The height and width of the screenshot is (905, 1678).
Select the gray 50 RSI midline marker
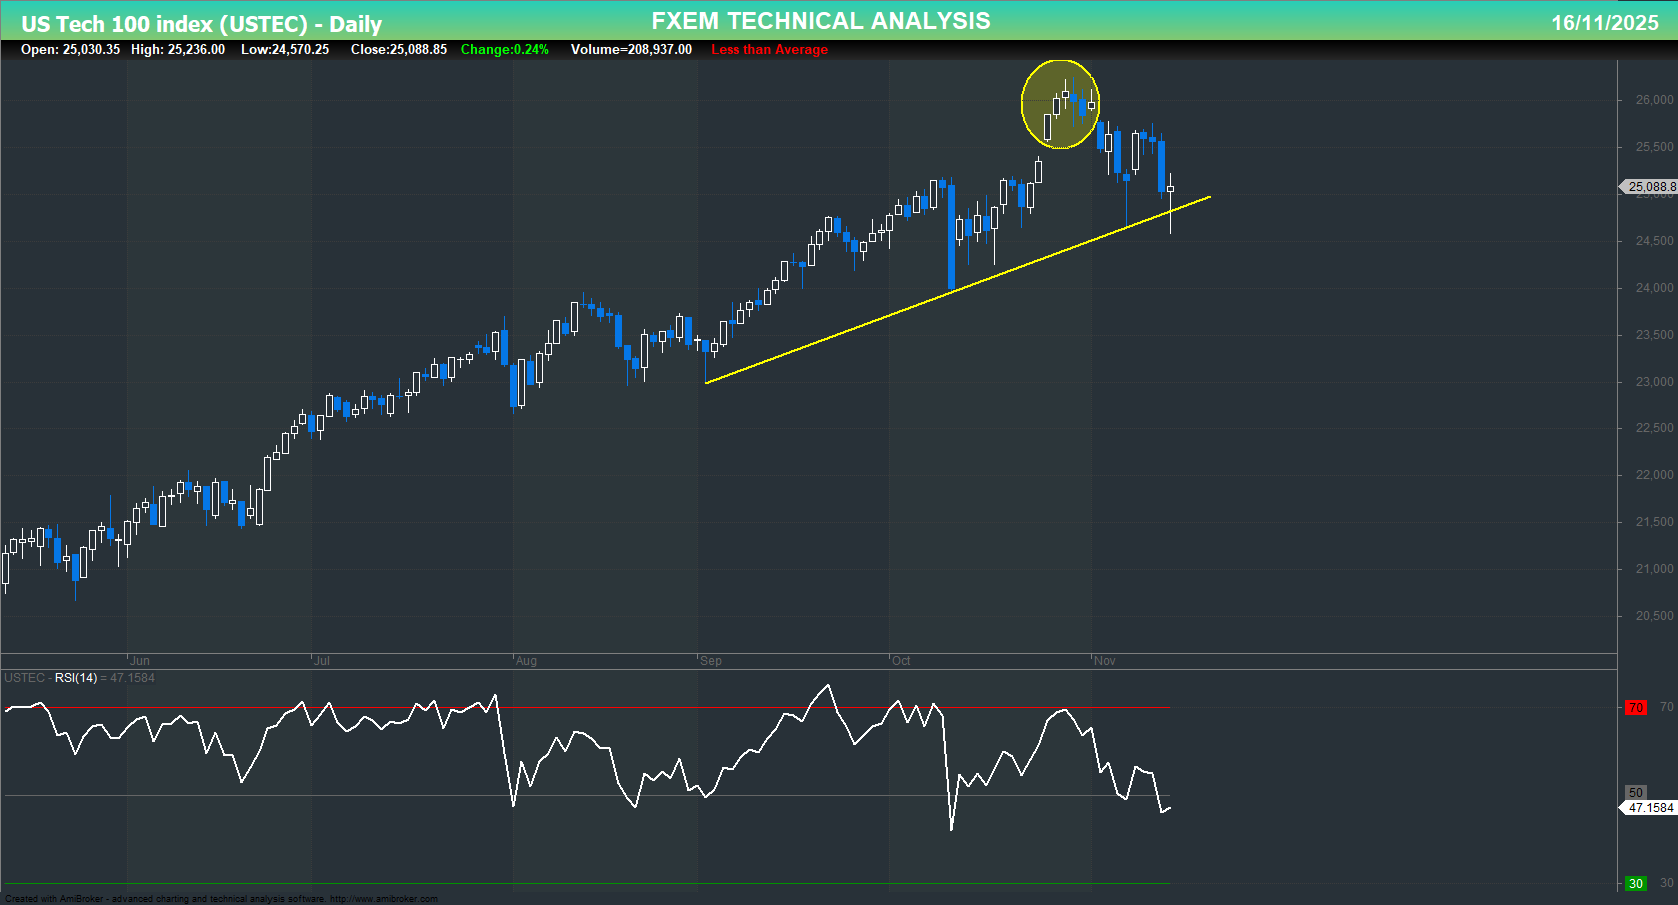click(1634, 791)
